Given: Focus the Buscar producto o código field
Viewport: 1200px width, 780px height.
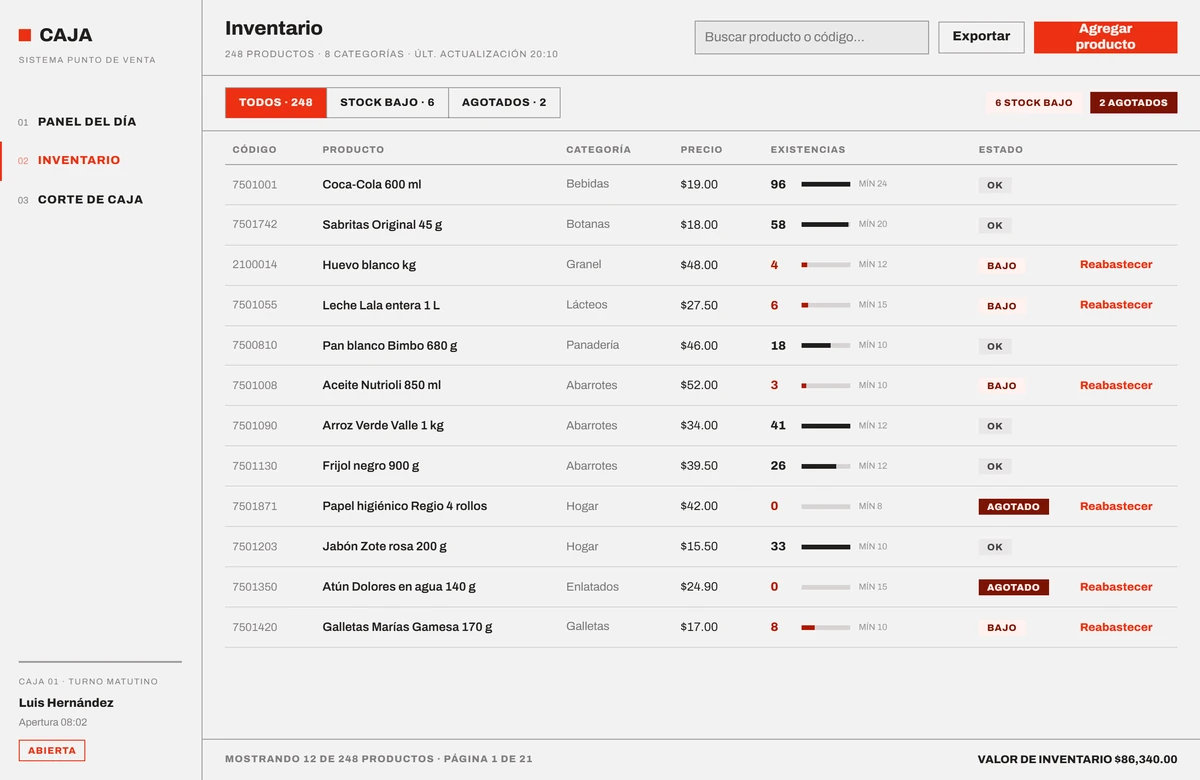Looking at the screenshot, I should coord(812,37).
